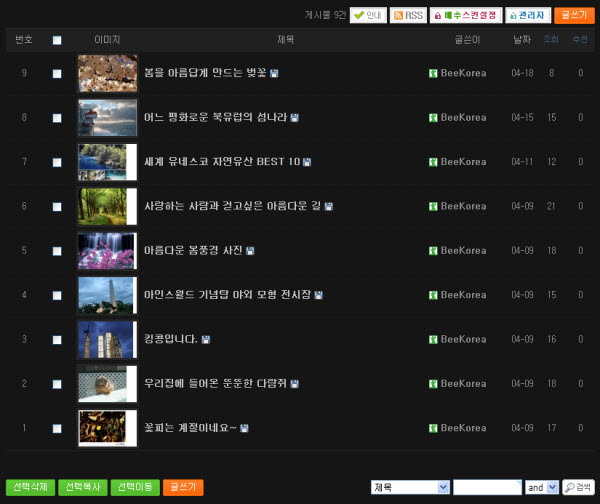600x504 pixels.
Task: Open 배추스킨설정 skin settings
Action: (x=466, y=15)
